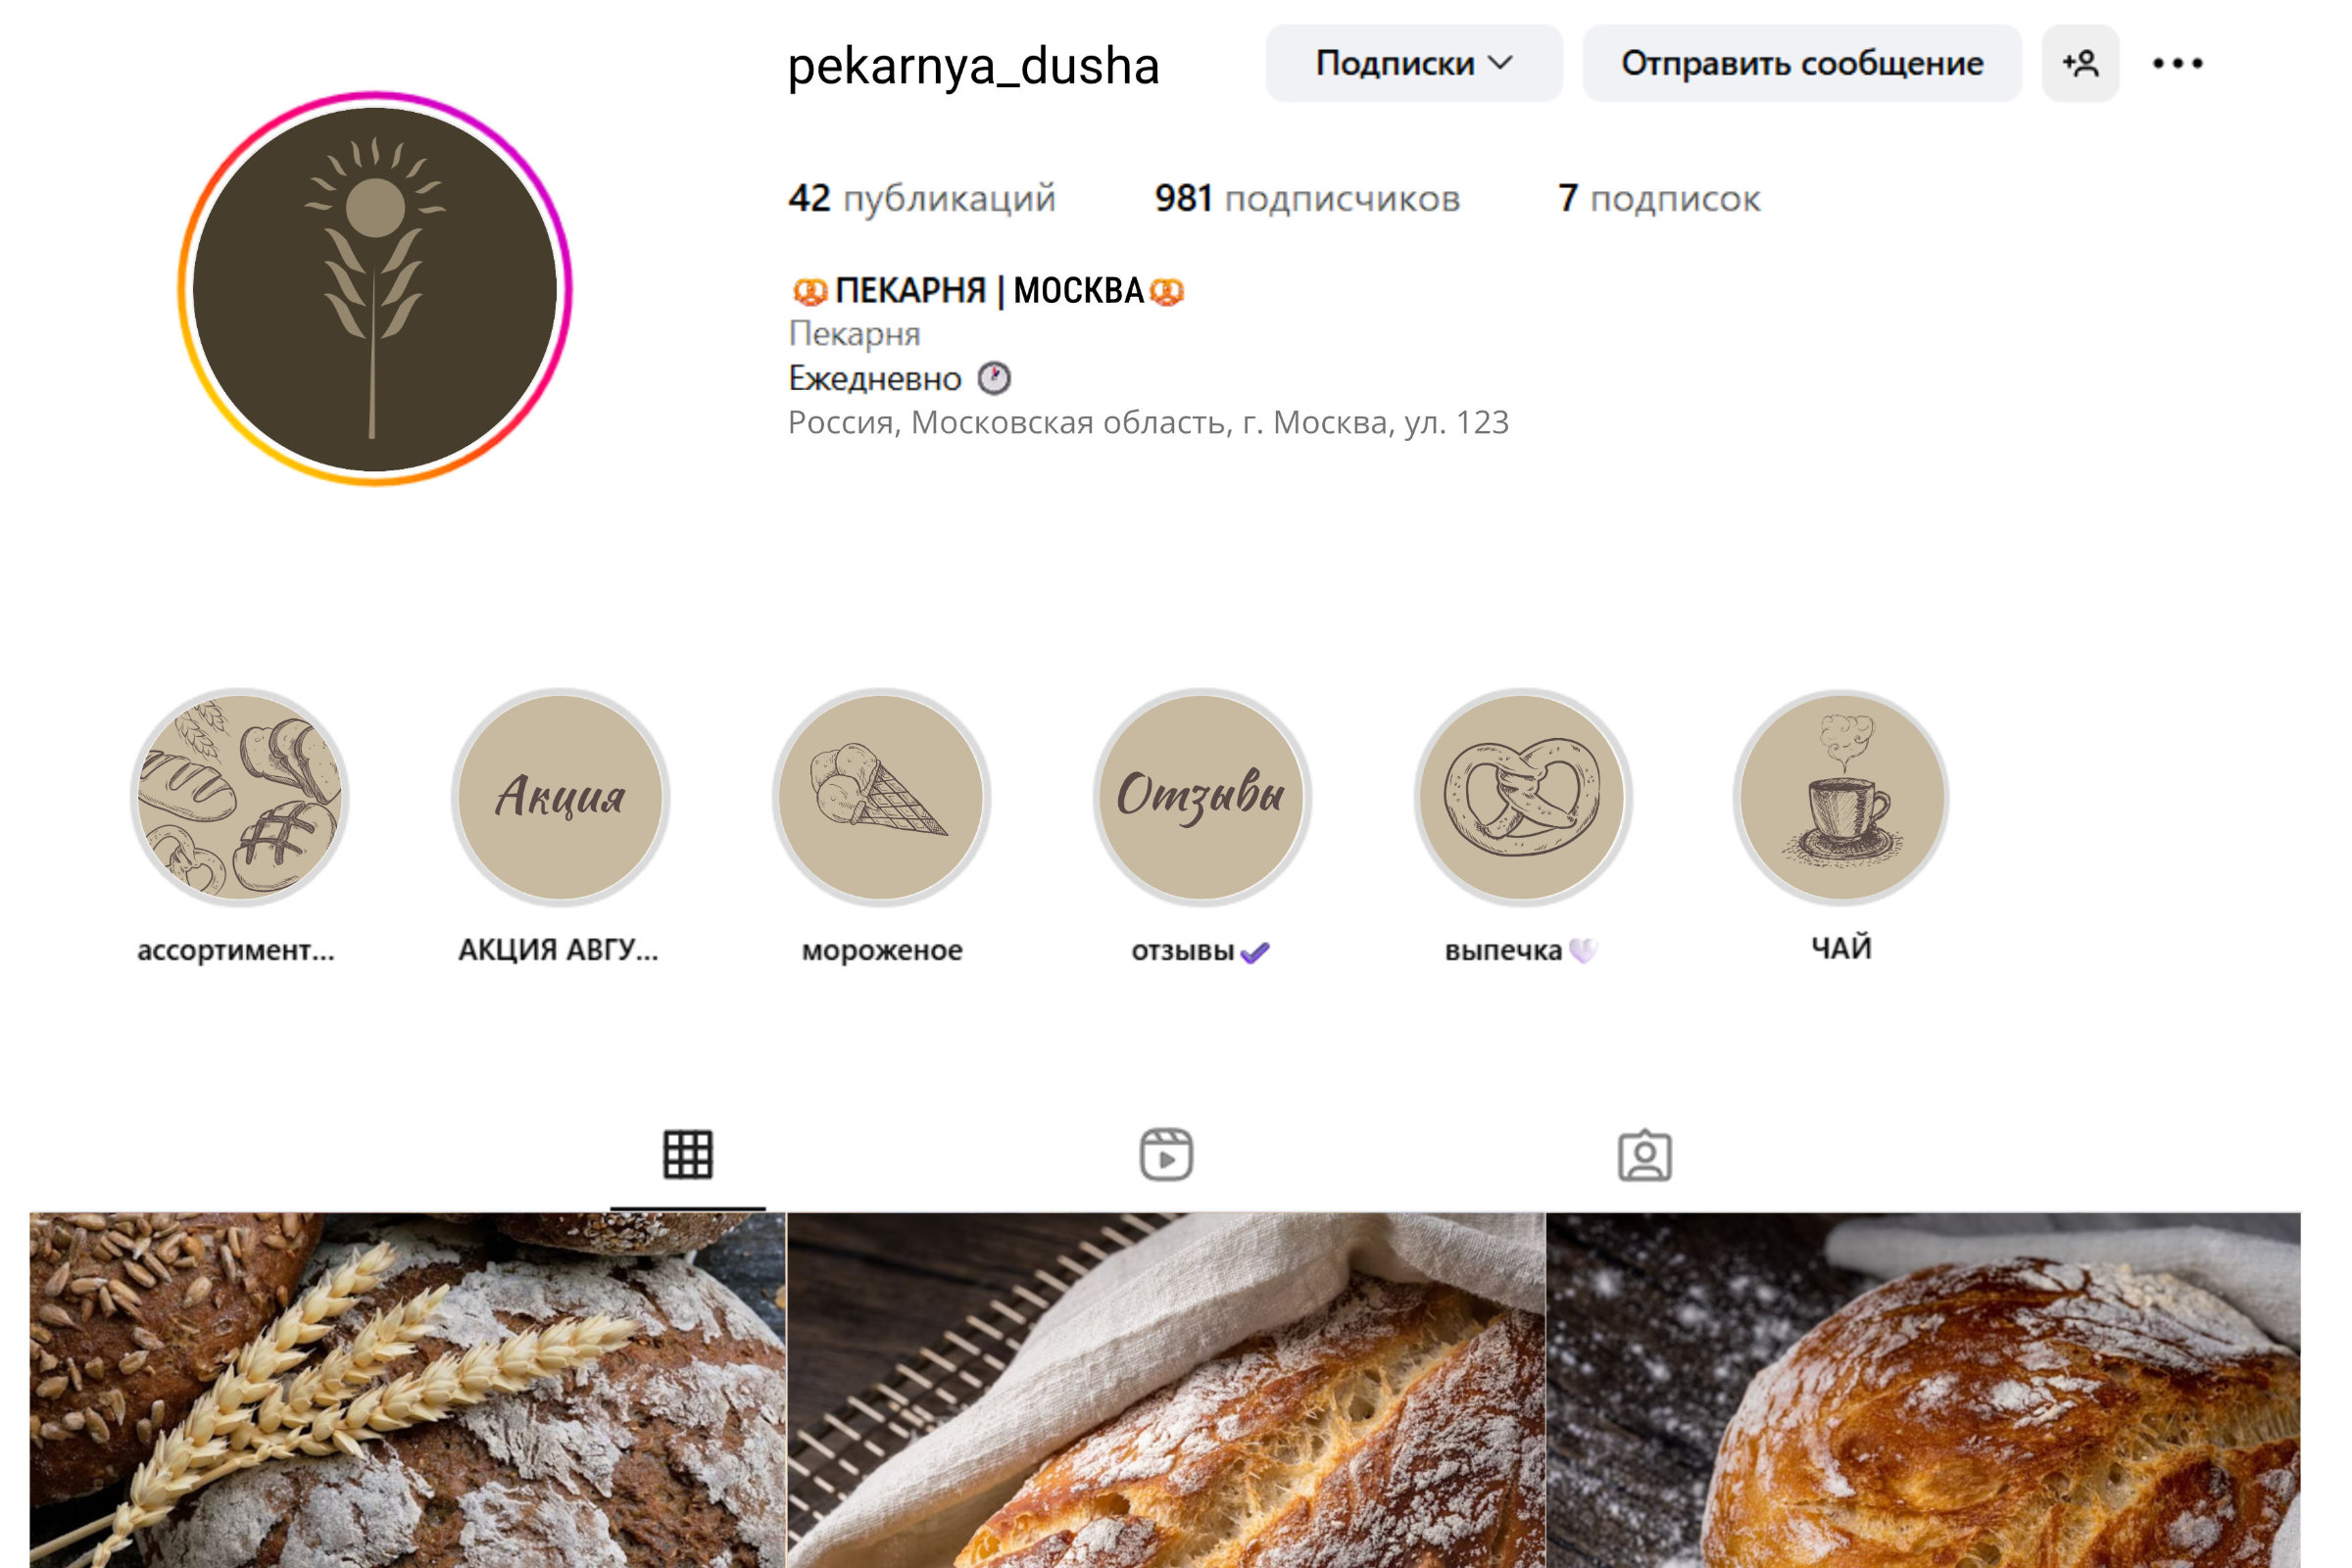Open the bread with wheat ears post

point(408,1390)
